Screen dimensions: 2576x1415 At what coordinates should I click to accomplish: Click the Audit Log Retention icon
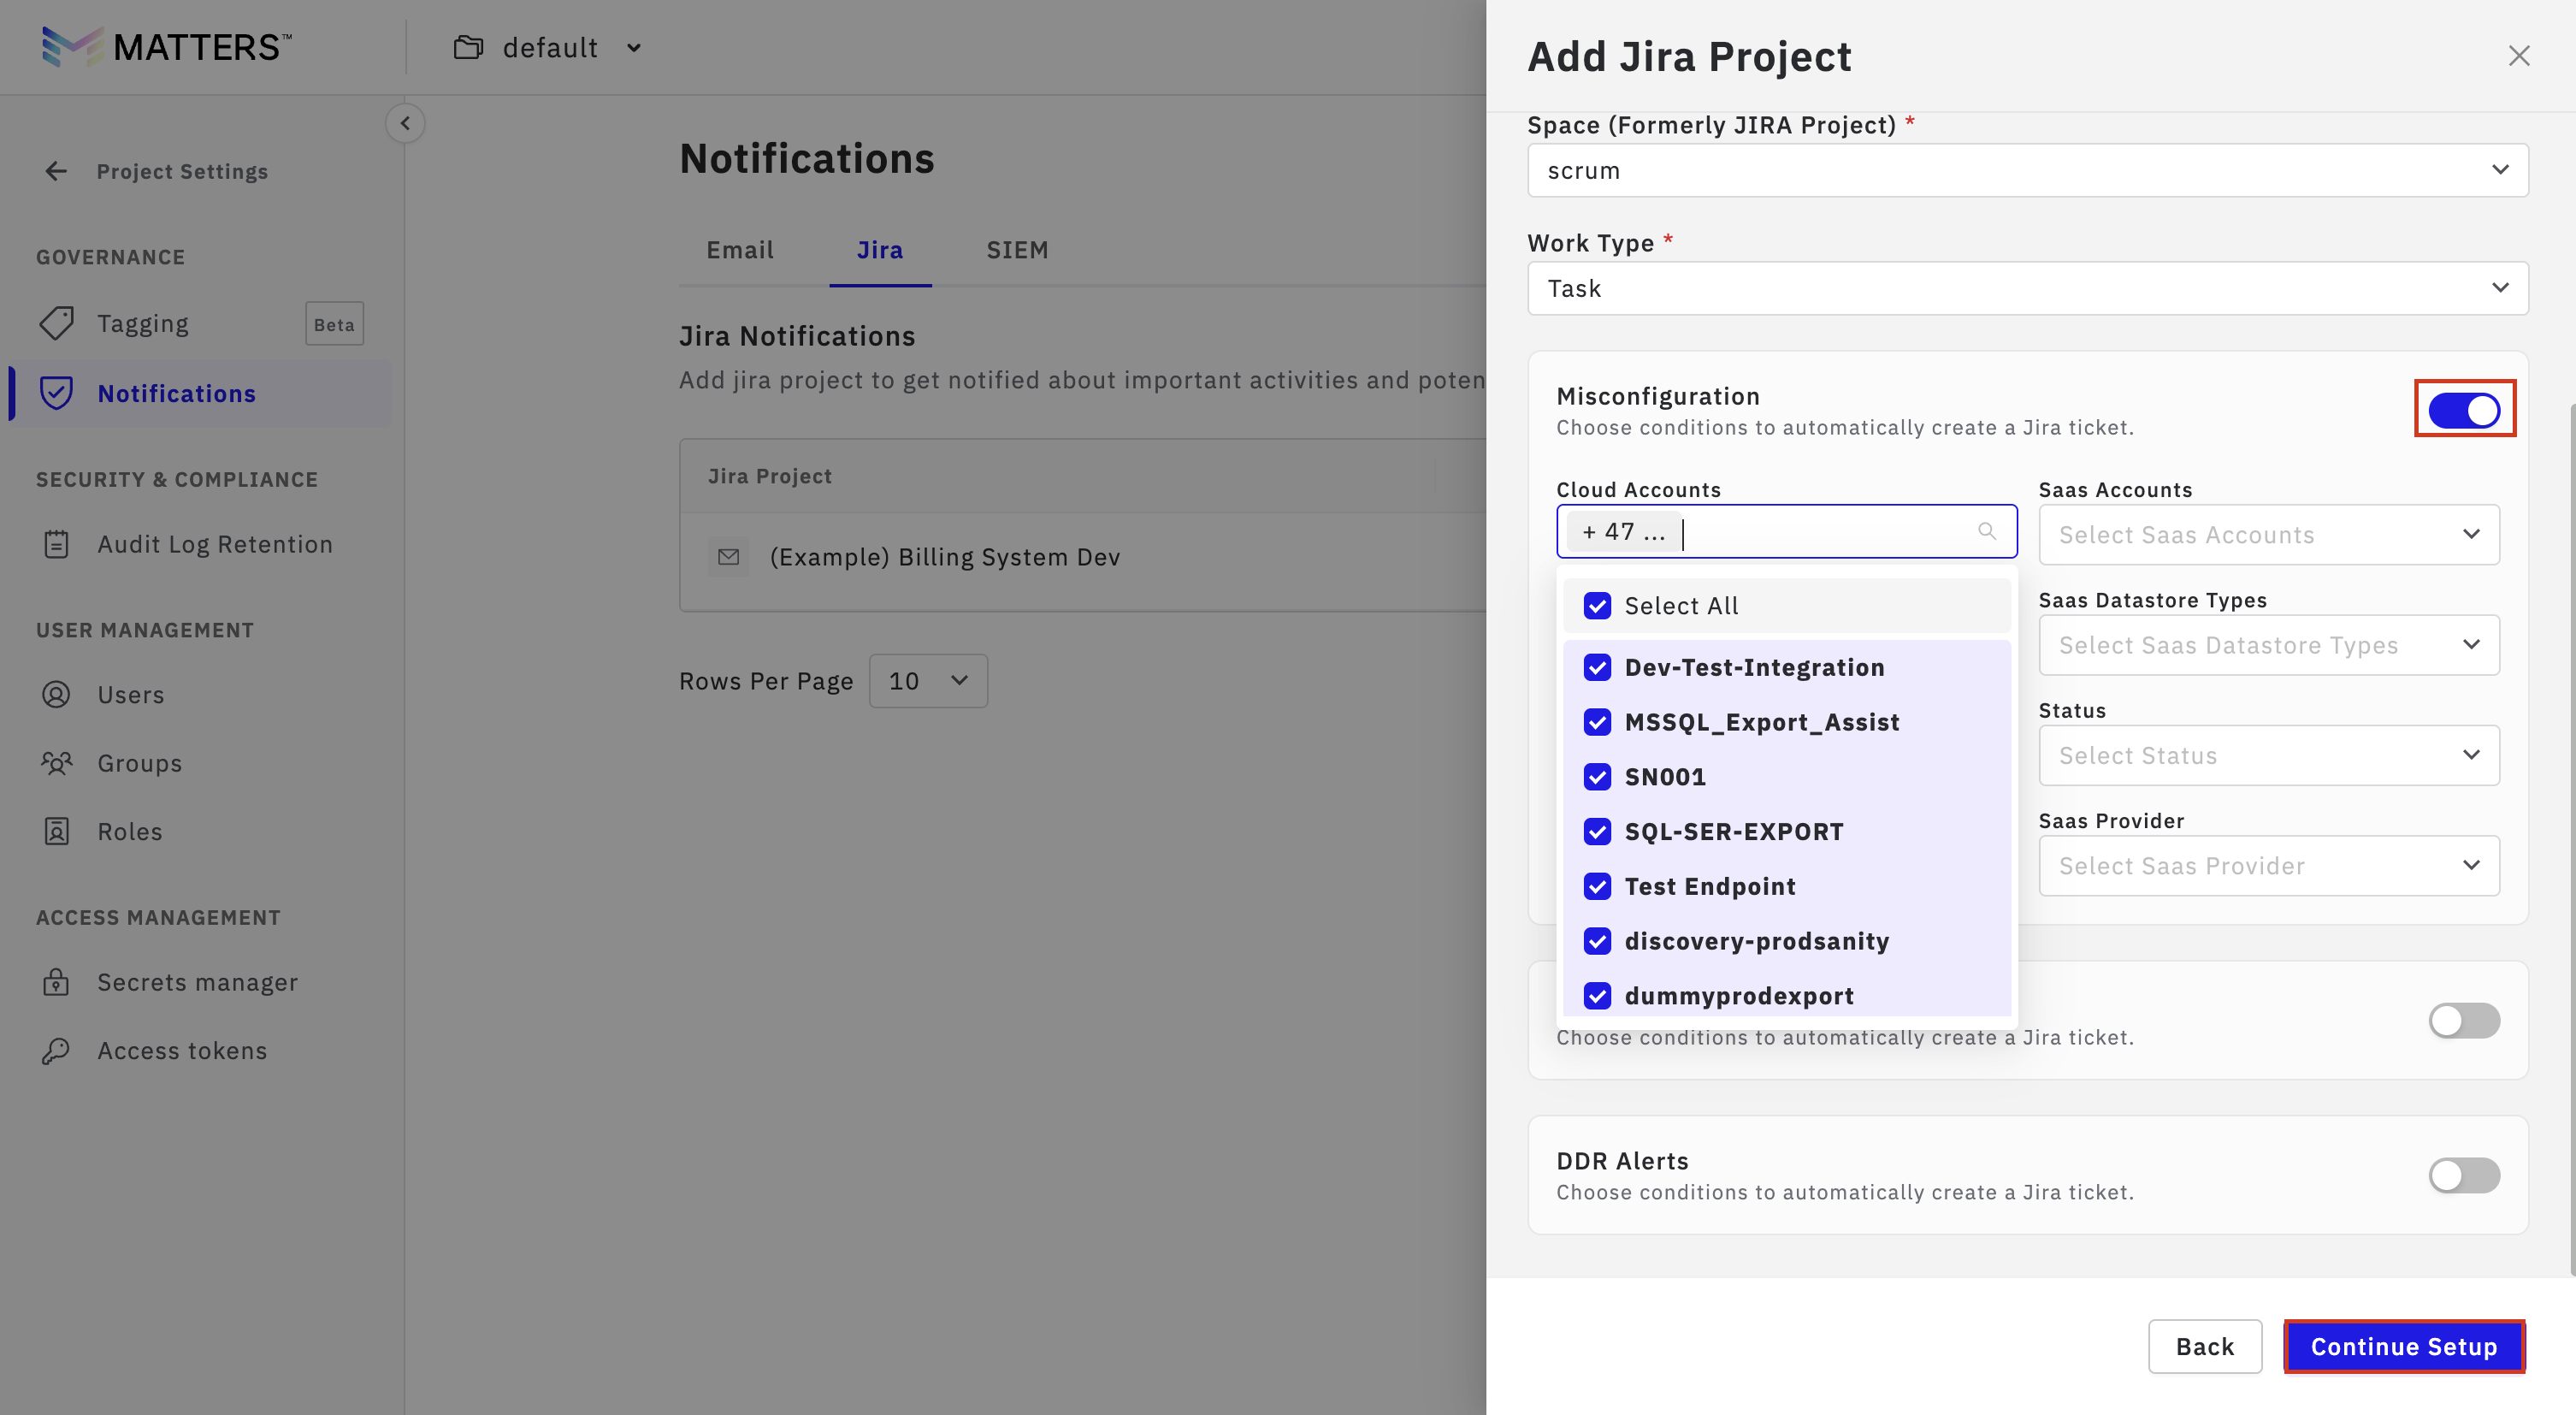[57, 544]
